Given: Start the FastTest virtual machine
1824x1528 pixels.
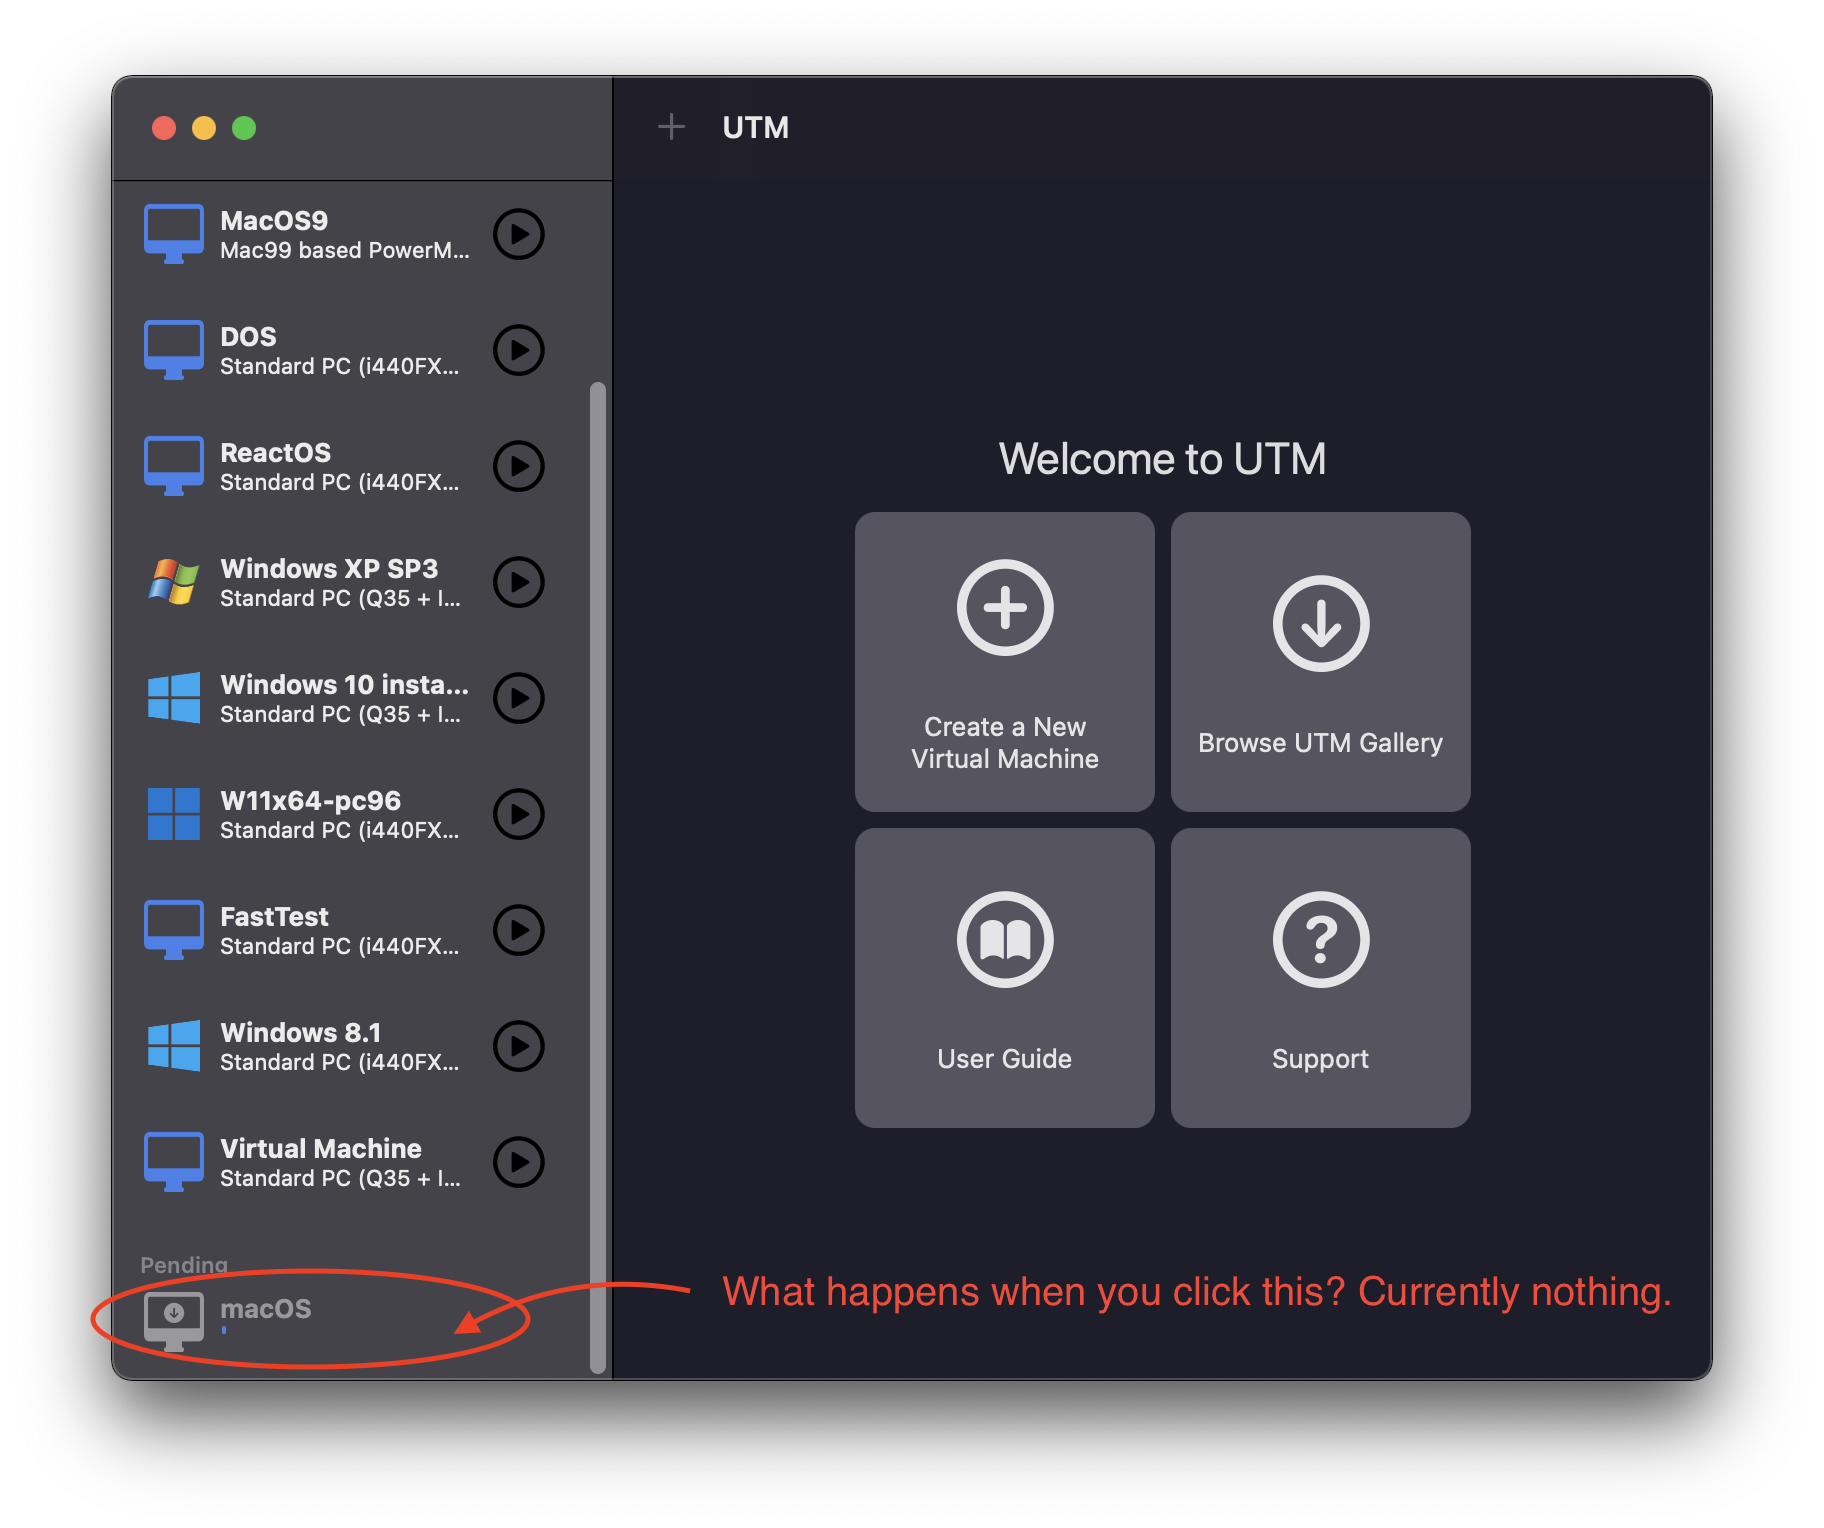Looking at the screenshot, I should (x=518, y=930).
